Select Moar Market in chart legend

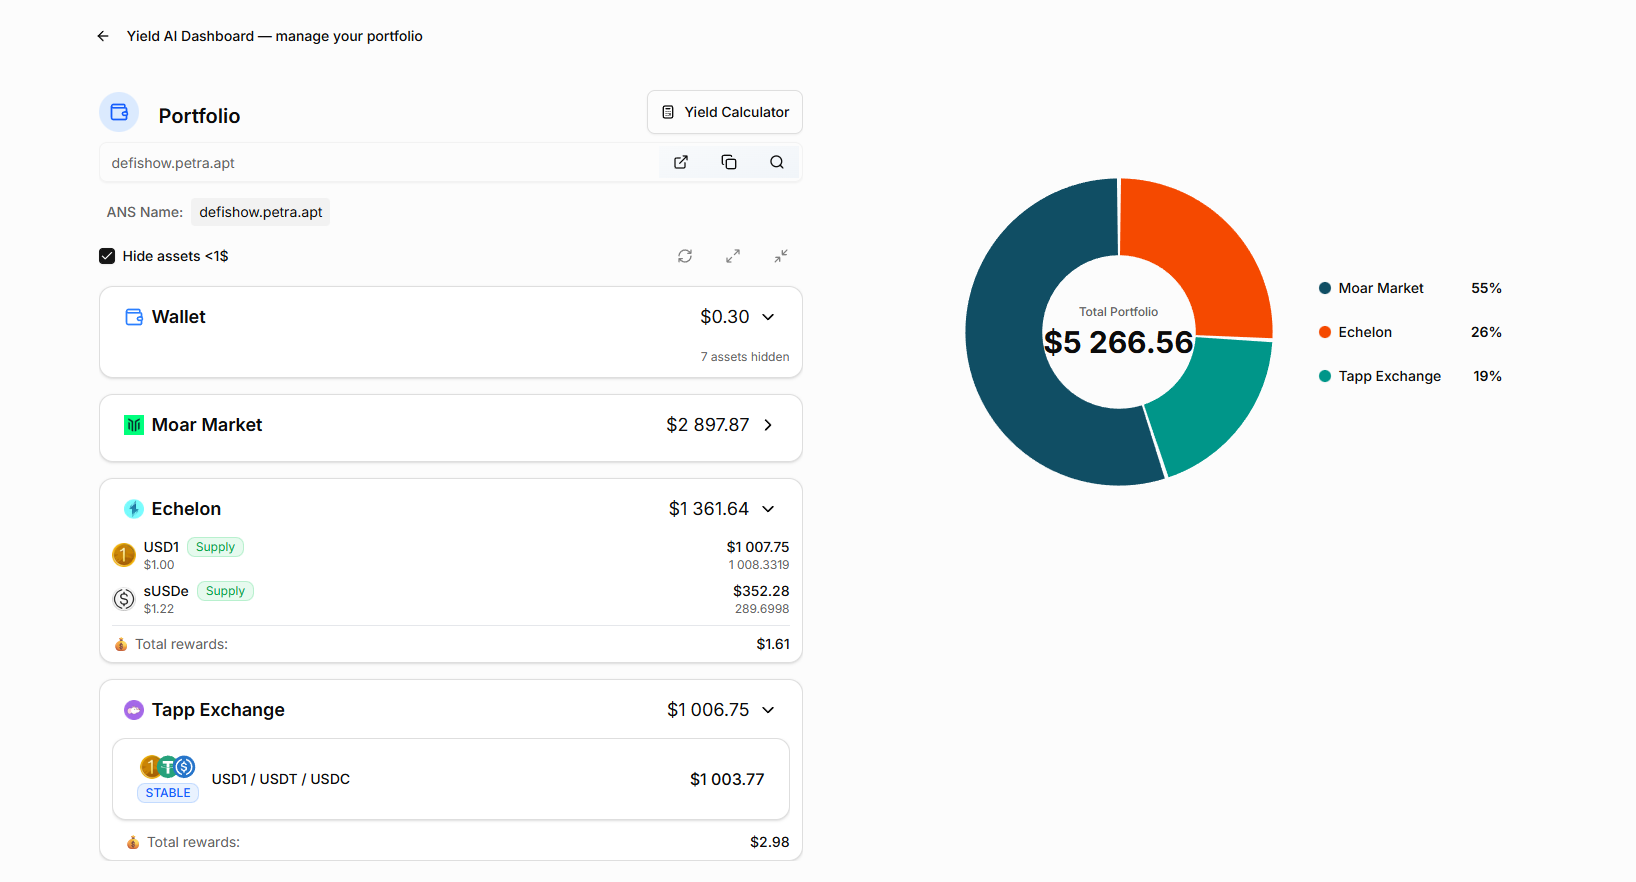(x=1380, y=288)
